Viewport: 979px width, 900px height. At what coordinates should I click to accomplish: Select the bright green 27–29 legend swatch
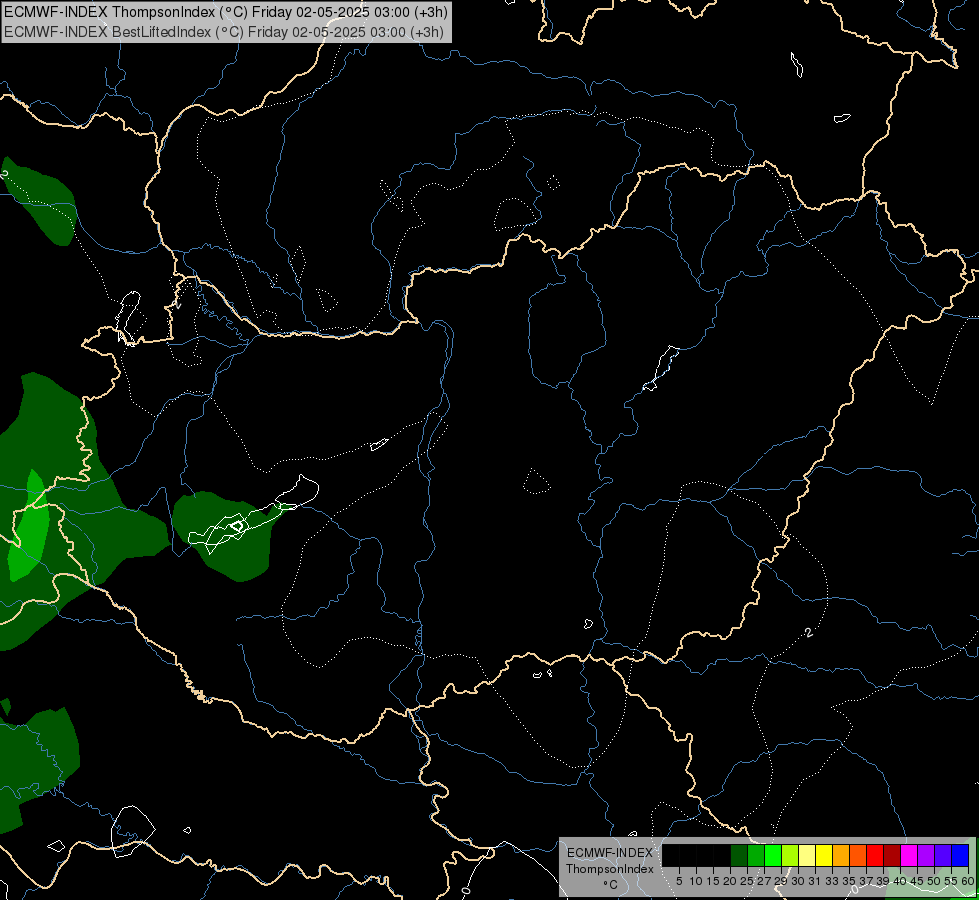[773, 855]
